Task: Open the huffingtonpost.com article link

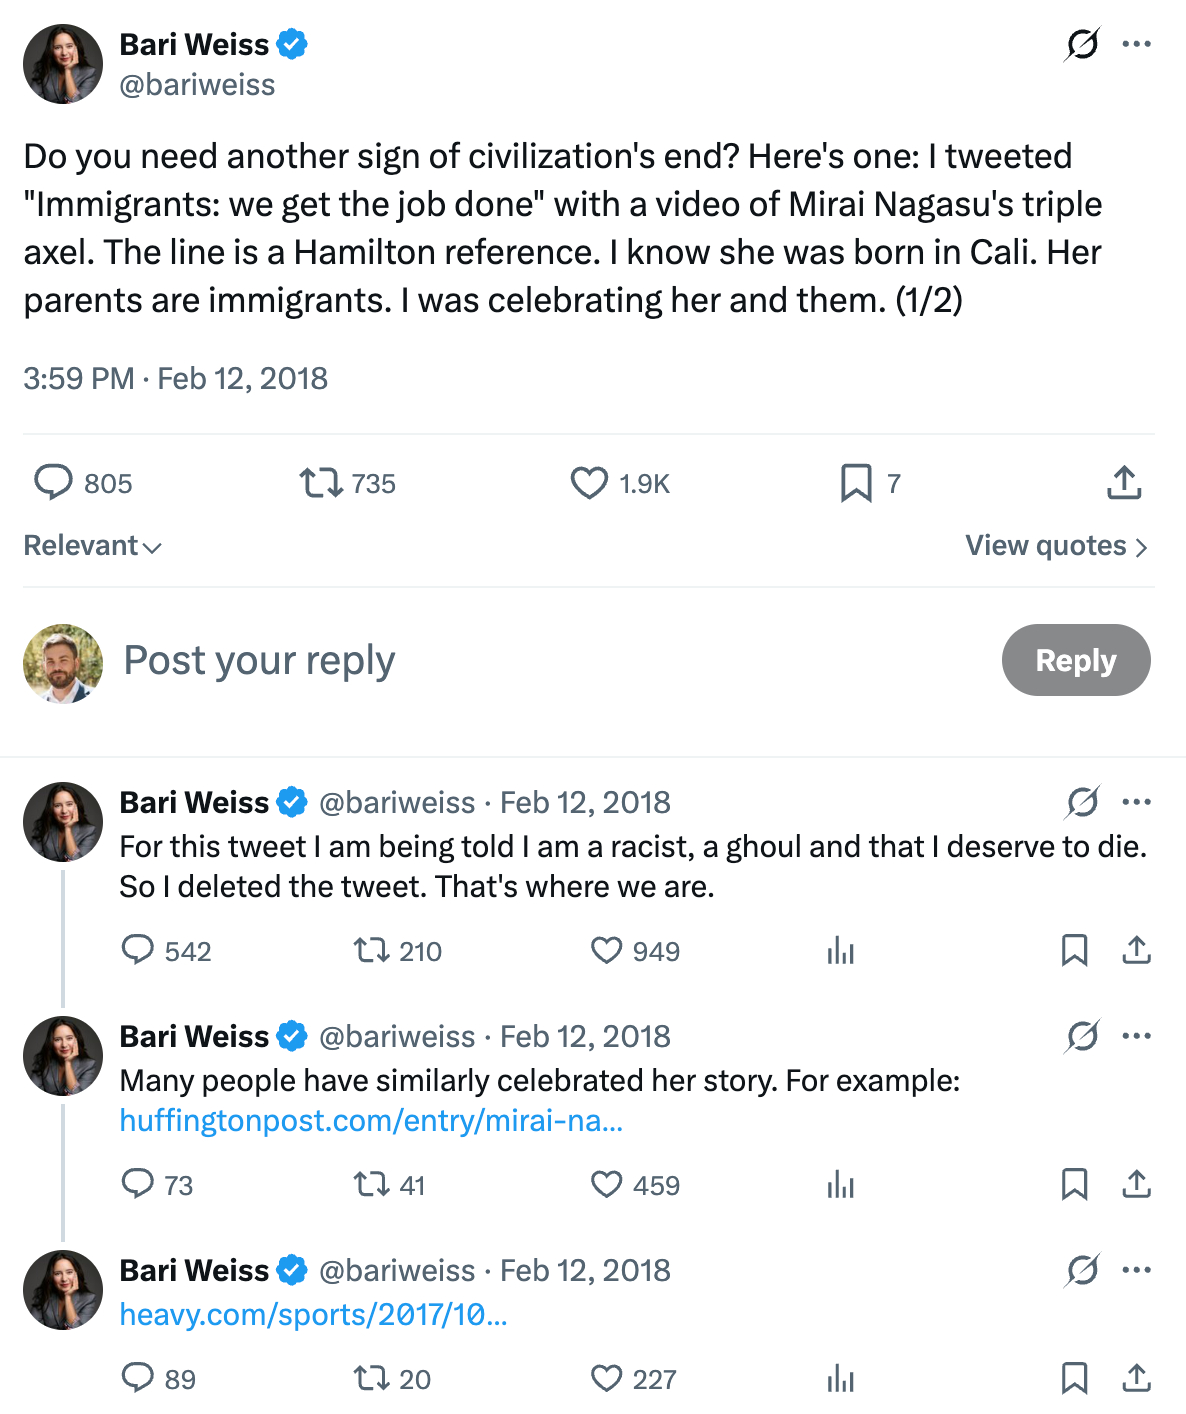Action: (371, 1121)
